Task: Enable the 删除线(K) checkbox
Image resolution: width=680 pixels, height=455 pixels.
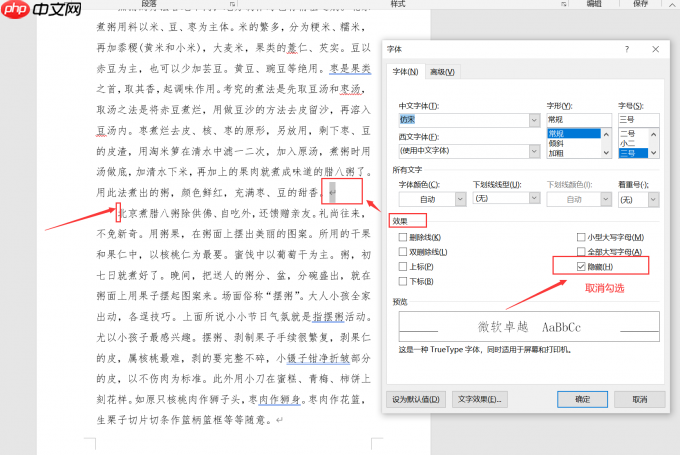Action: click(x=403, y=237)
